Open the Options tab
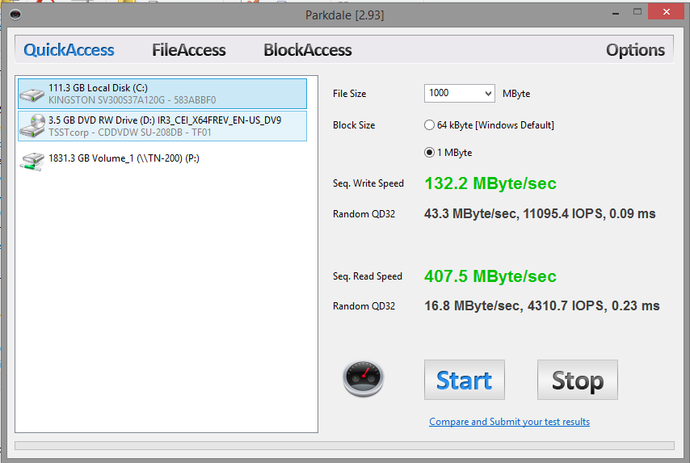 click(635, 50)
